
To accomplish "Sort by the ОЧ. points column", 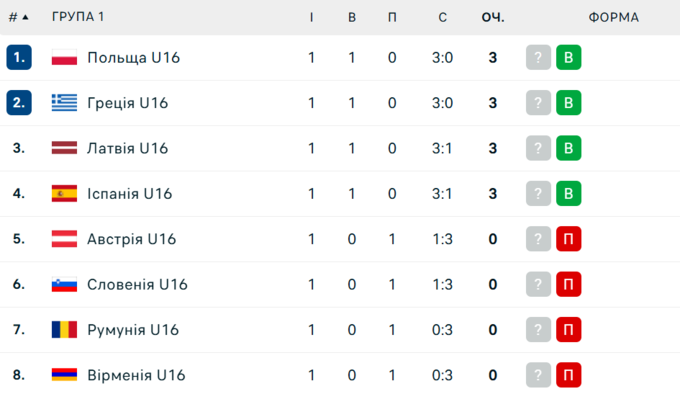I will [493, 17].
